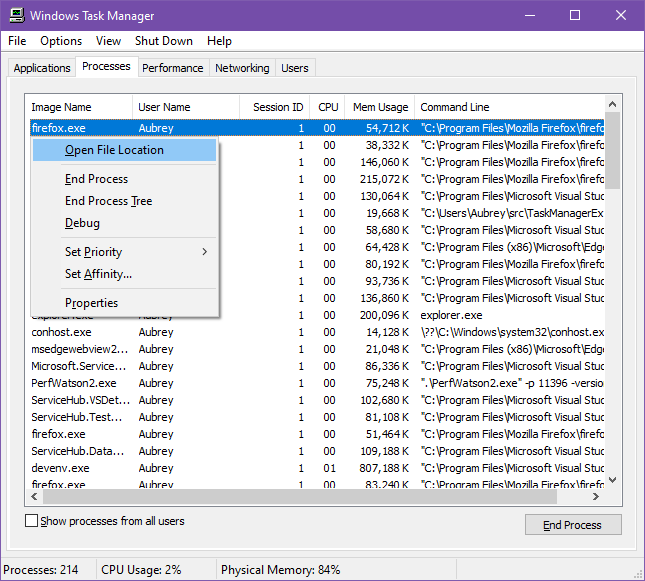The image size is (645, 581).
Task: Sort by CPU column header
Action: (x=327, y=107)
